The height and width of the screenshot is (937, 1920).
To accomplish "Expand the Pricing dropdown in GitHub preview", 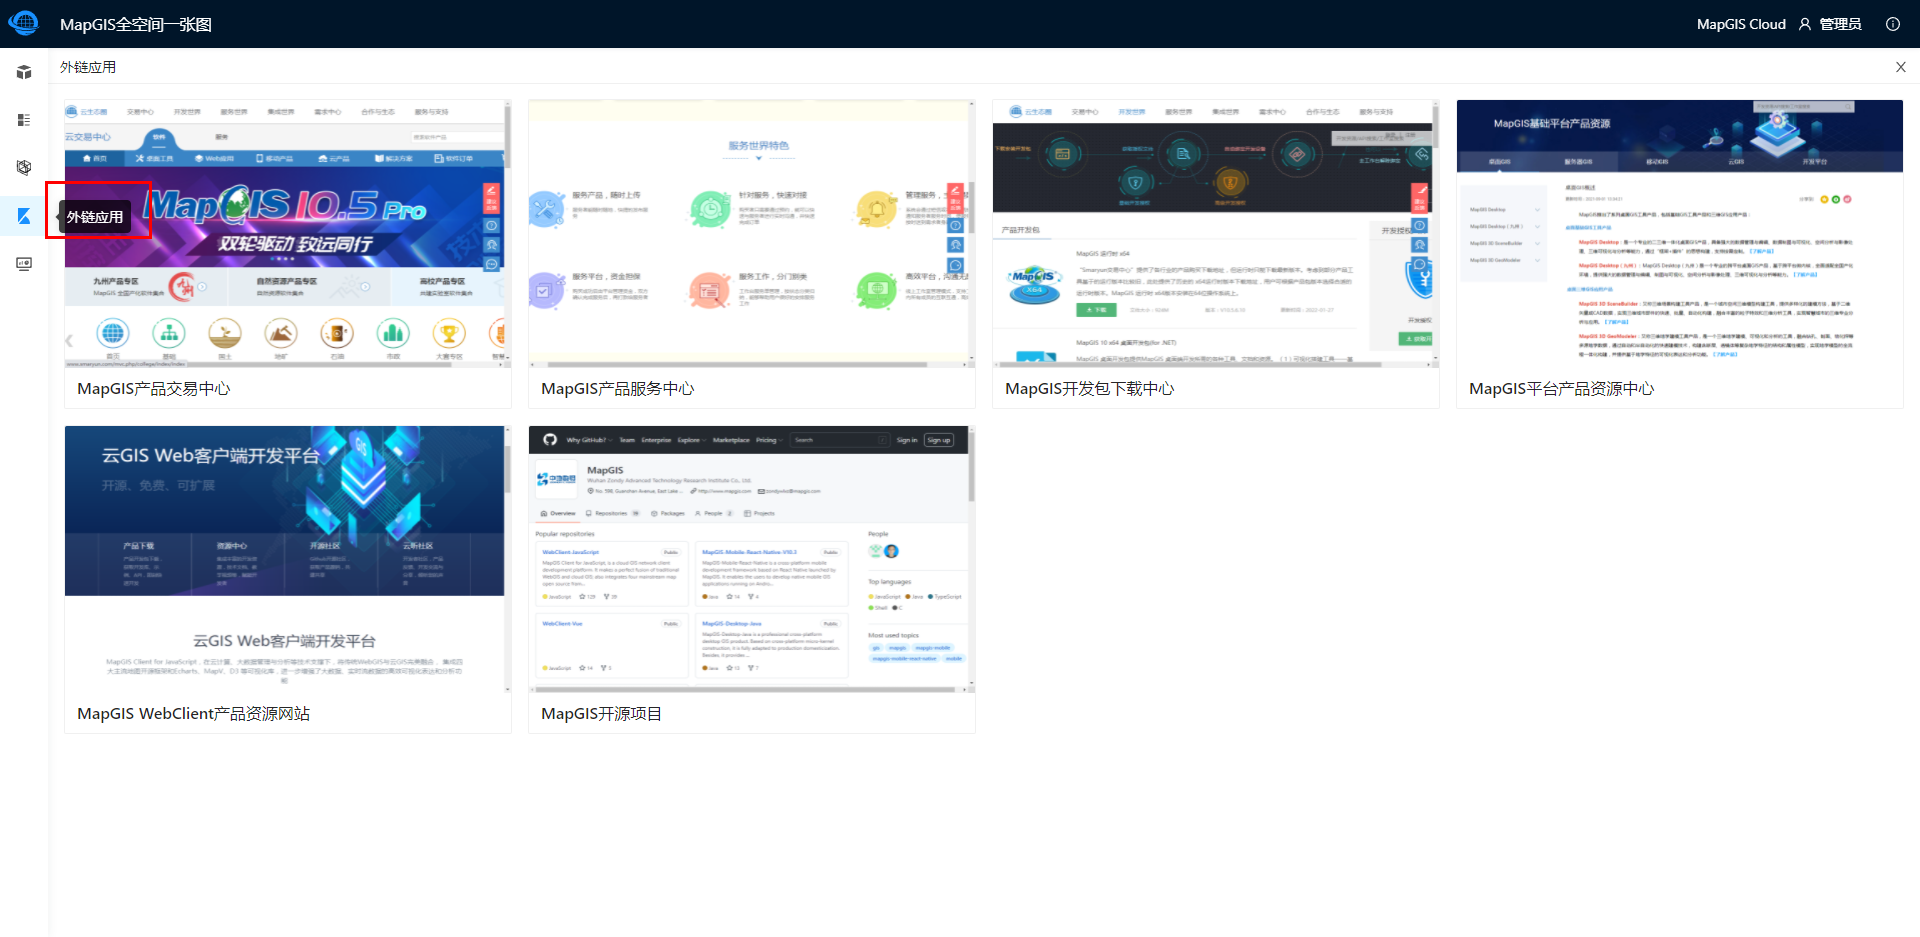I will click(x=768, y=440).
